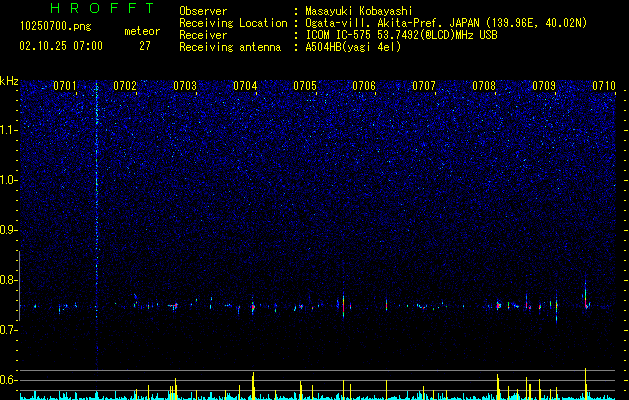Click the tallest yellow intensity spike near 0704
Viewport: 629px width, 400px height.
click(253, 386)
